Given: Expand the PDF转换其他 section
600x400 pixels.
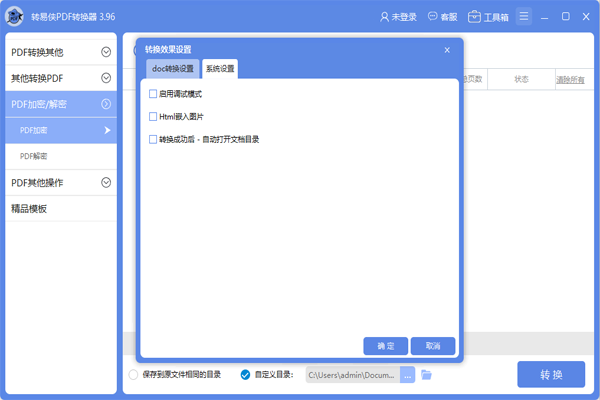Looking at the screenshot, I should [106, 52].
